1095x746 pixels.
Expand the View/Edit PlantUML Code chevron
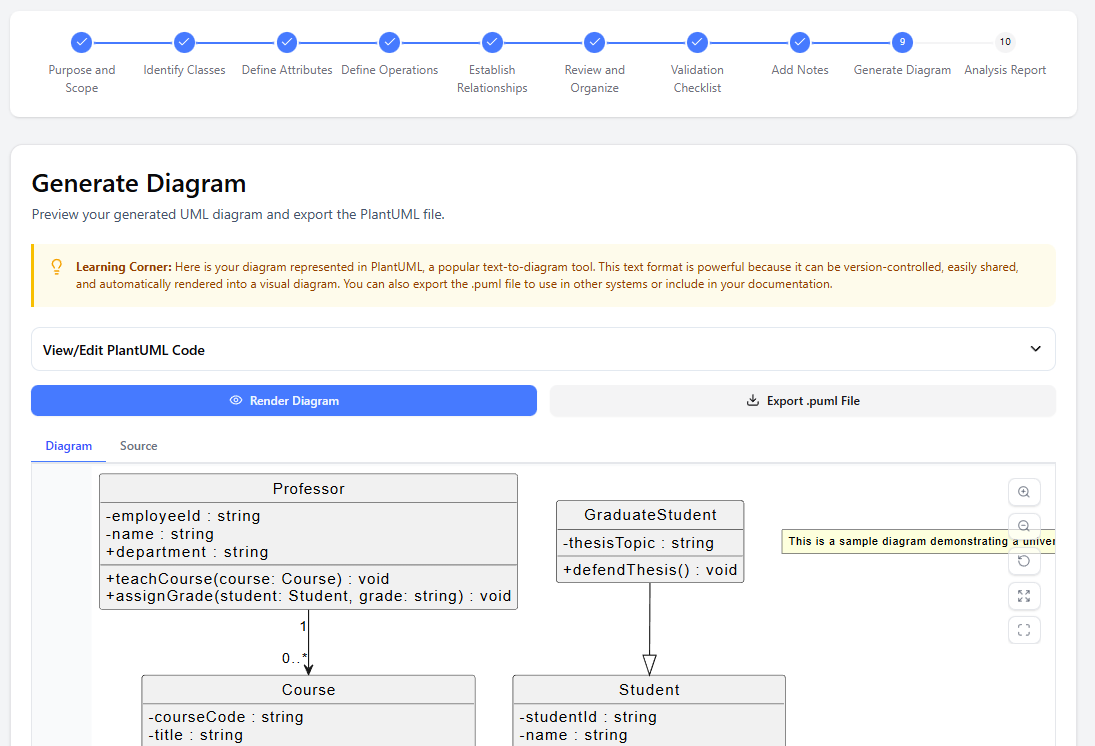pos(1035,349)
